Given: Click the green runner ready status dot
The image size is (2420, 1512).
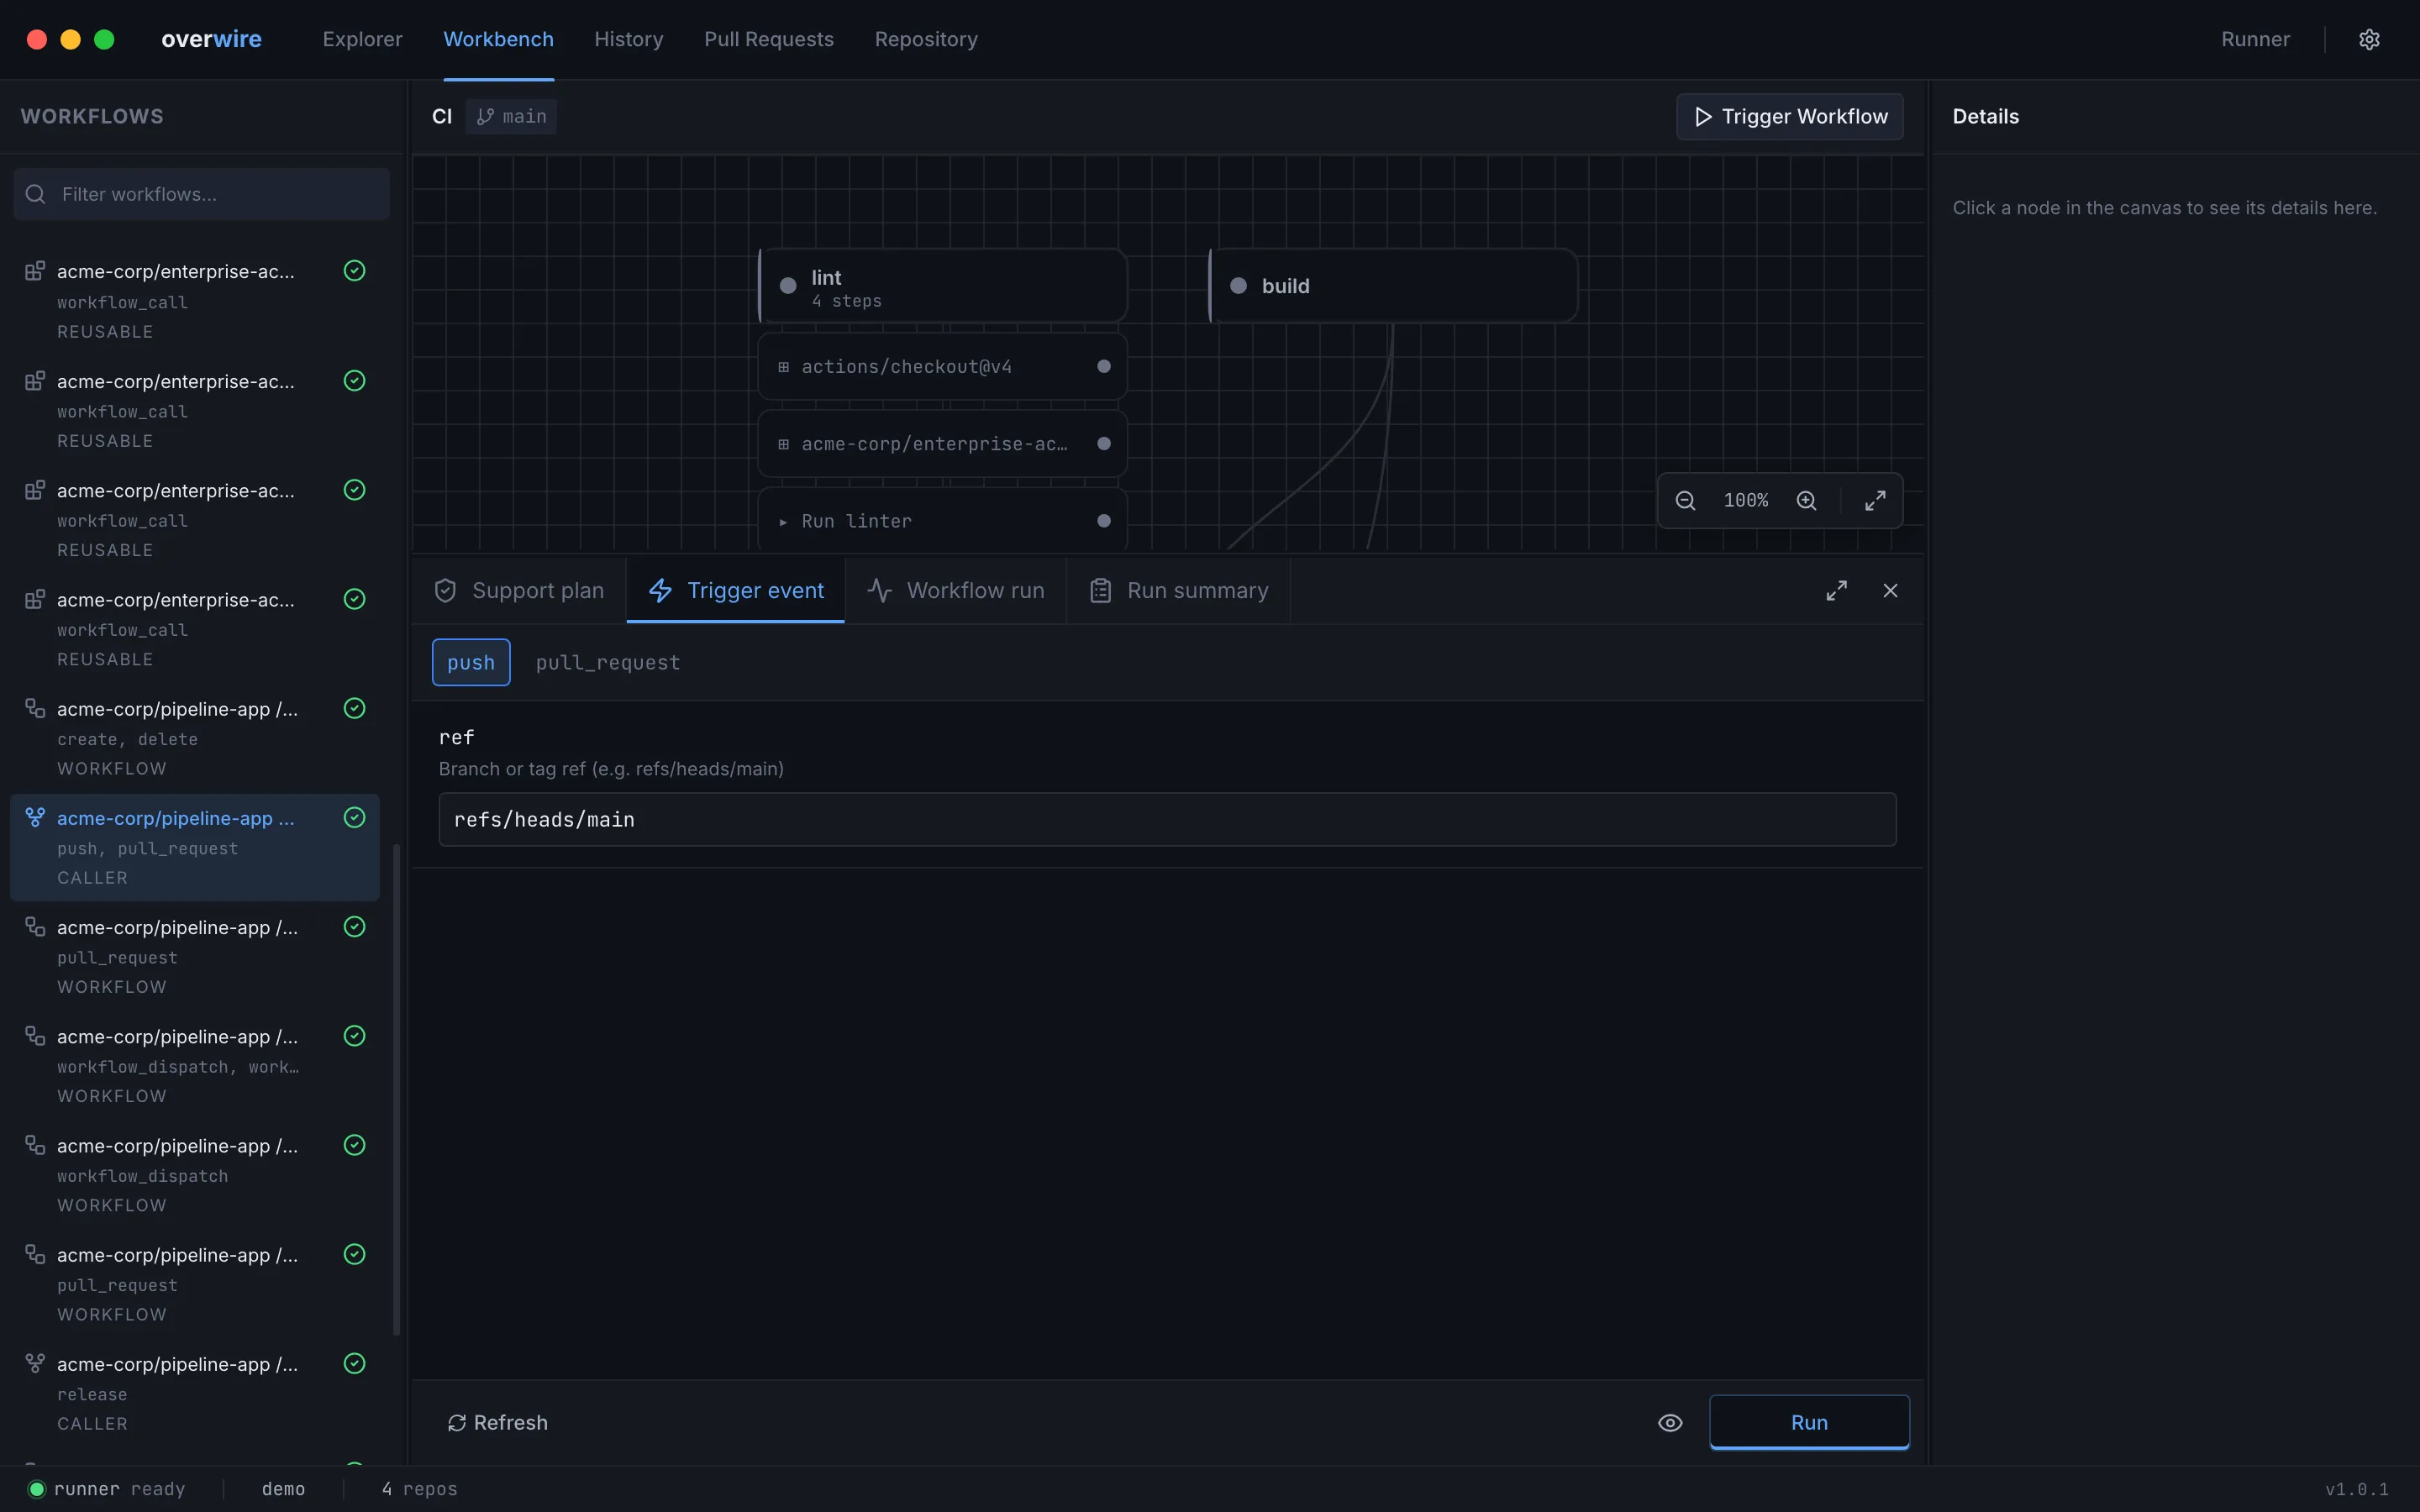Looking at the screenshot, I should 37,1489.
